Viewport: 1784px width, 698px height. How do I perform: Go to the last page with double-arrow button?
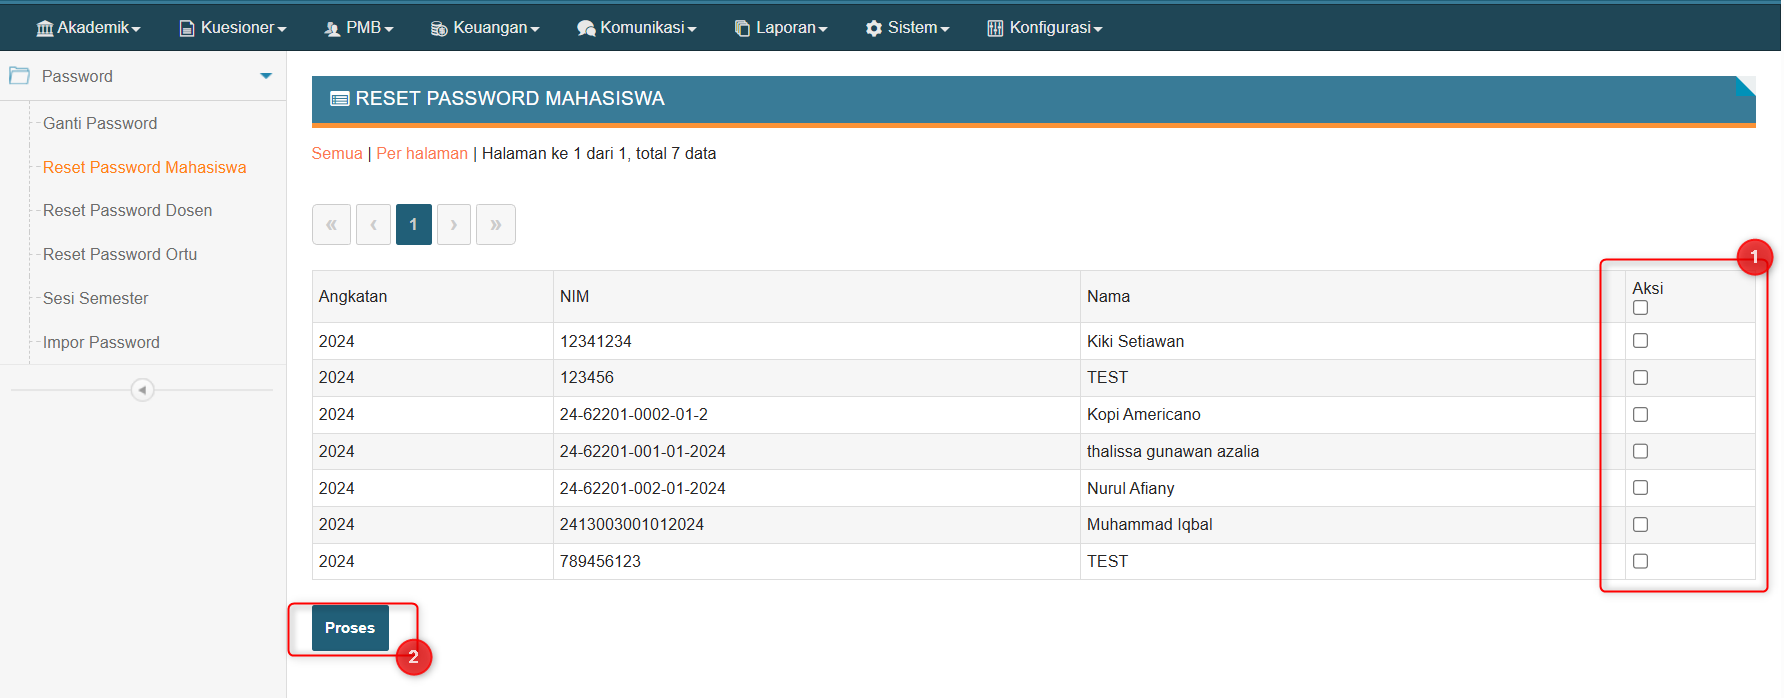[495, 225]
